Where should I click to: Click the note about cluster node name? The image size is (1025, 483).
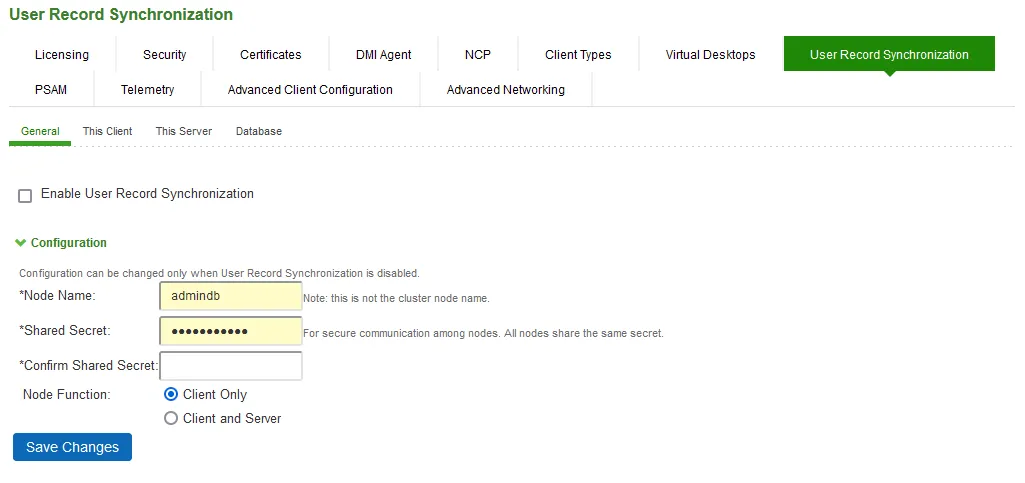396,299
